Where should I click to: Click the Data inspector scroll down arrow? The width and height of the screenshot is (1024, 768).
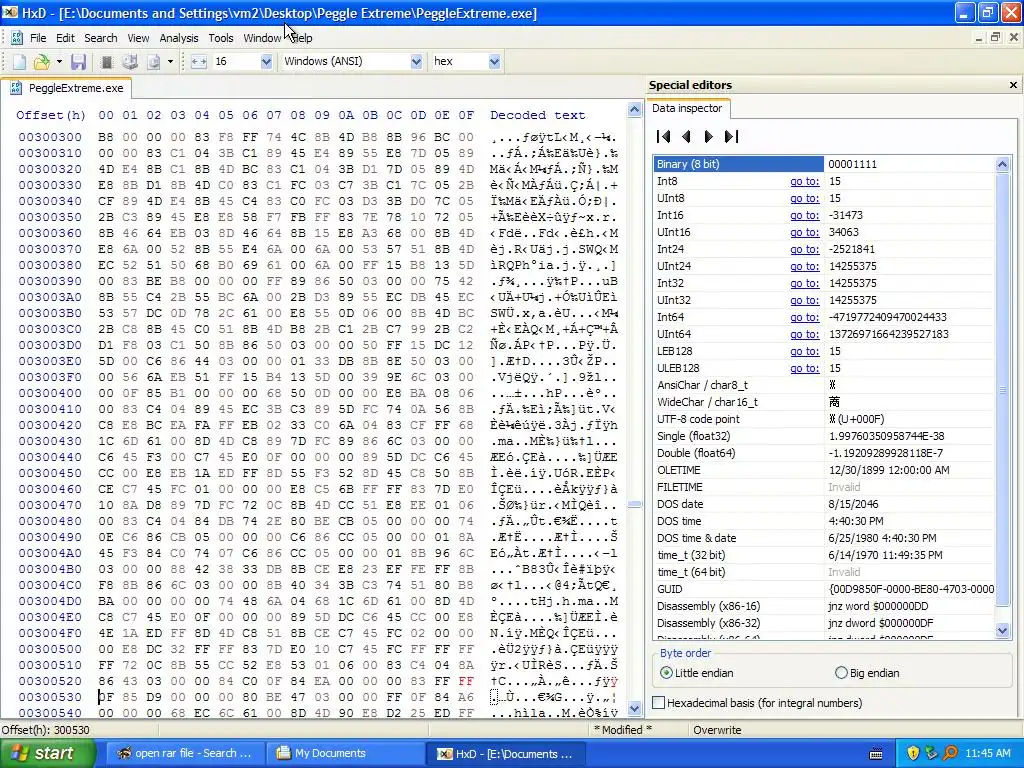[1002, 630]
